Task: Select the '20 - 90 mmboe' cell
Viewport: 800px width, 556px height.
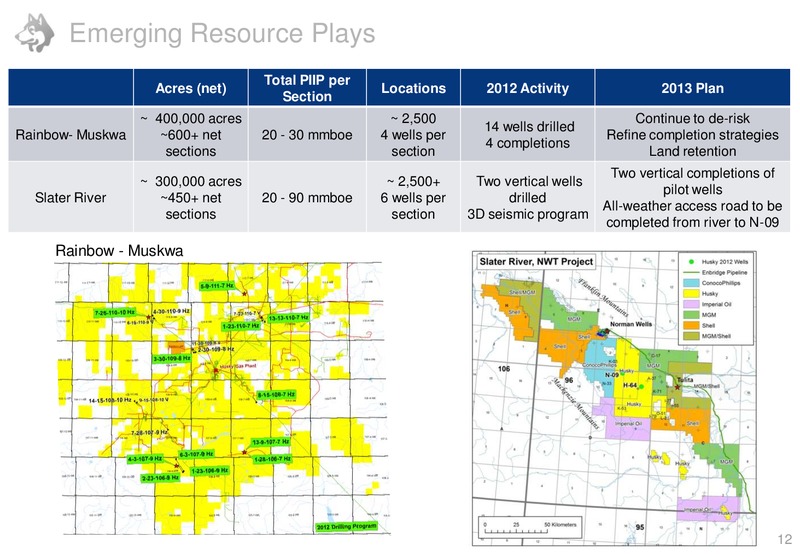Action: coord(307,197)
